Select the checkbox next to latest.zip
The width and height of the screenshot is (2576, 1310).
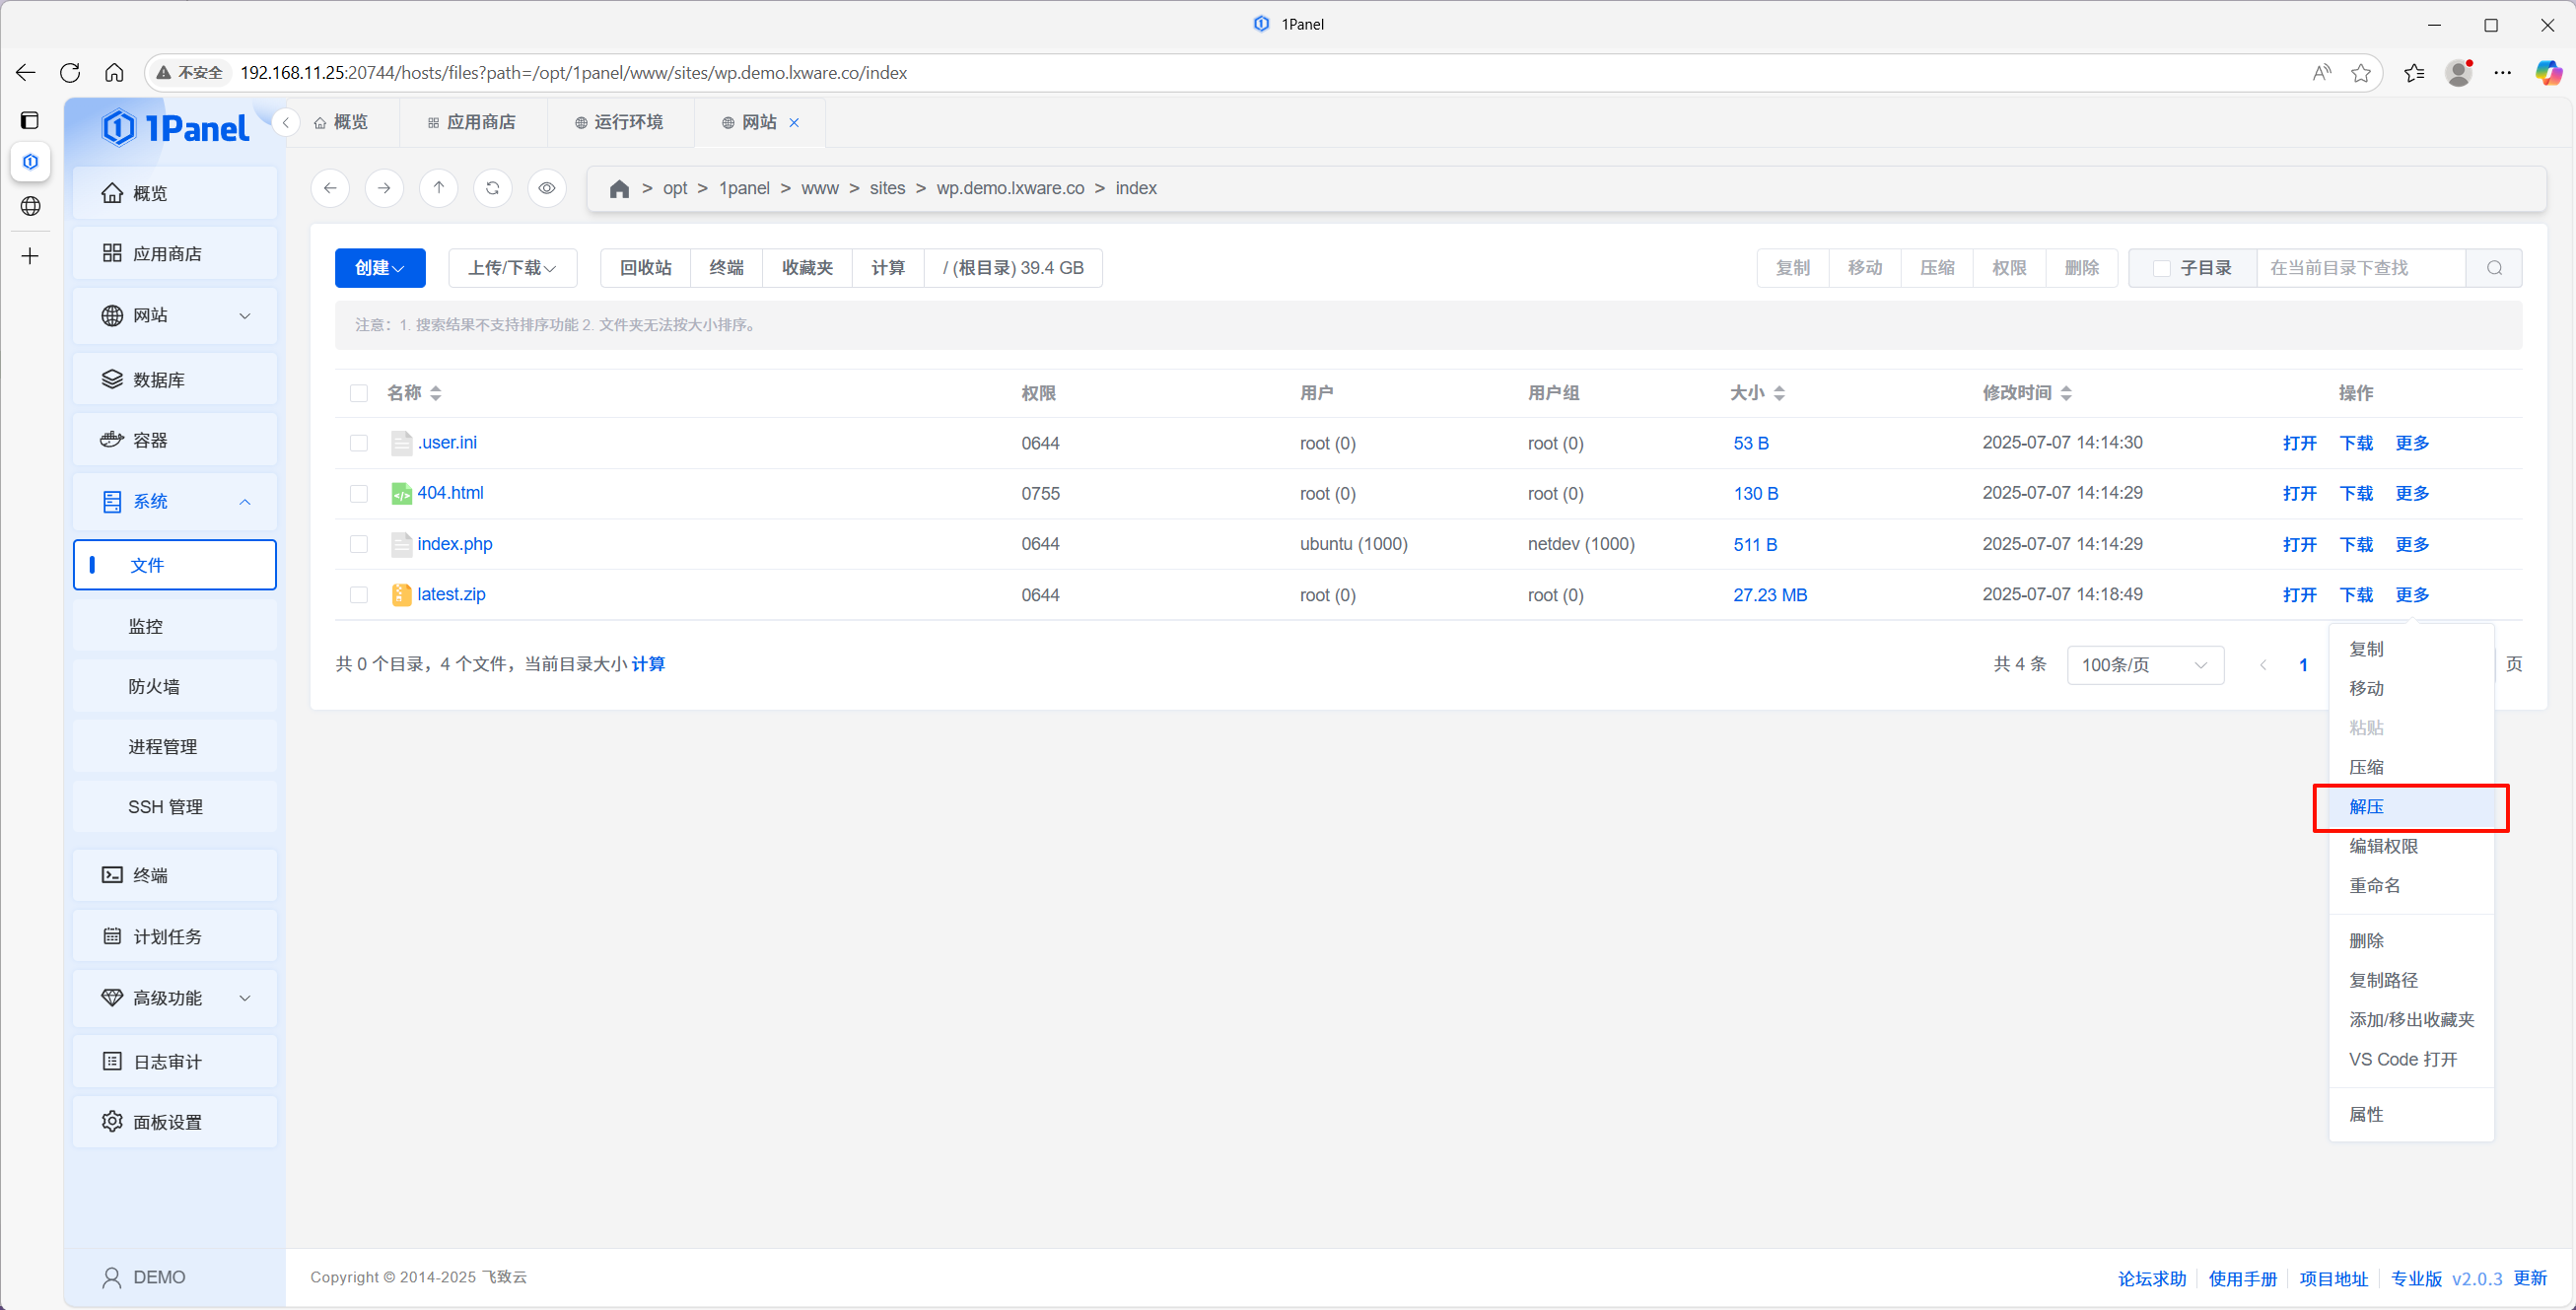[359, 594]
